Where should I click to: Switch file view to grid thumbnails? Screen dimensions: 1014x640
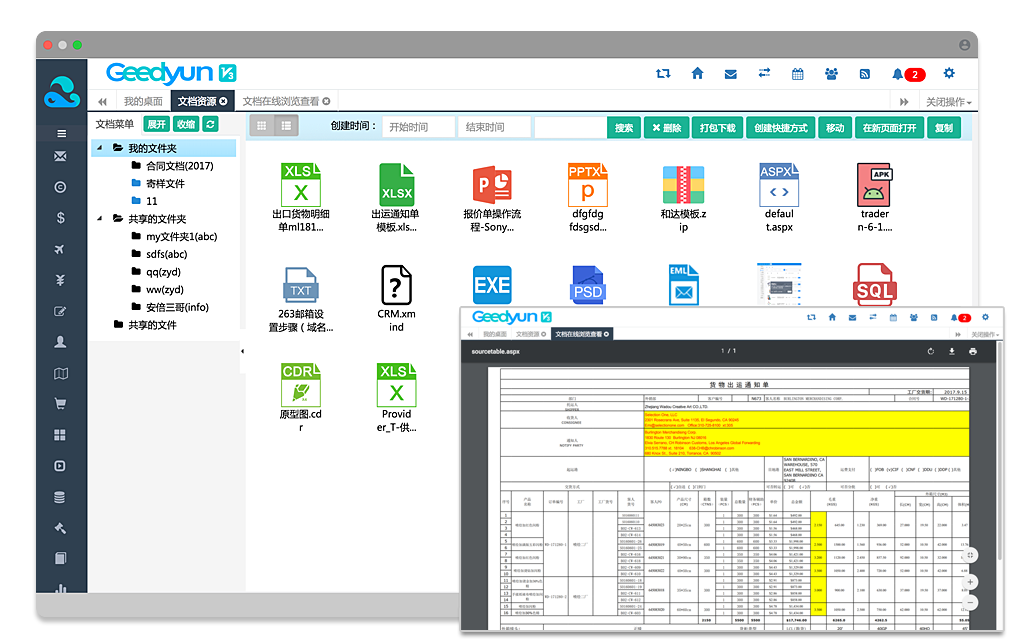pyautogui.click(x=261, y=126)
